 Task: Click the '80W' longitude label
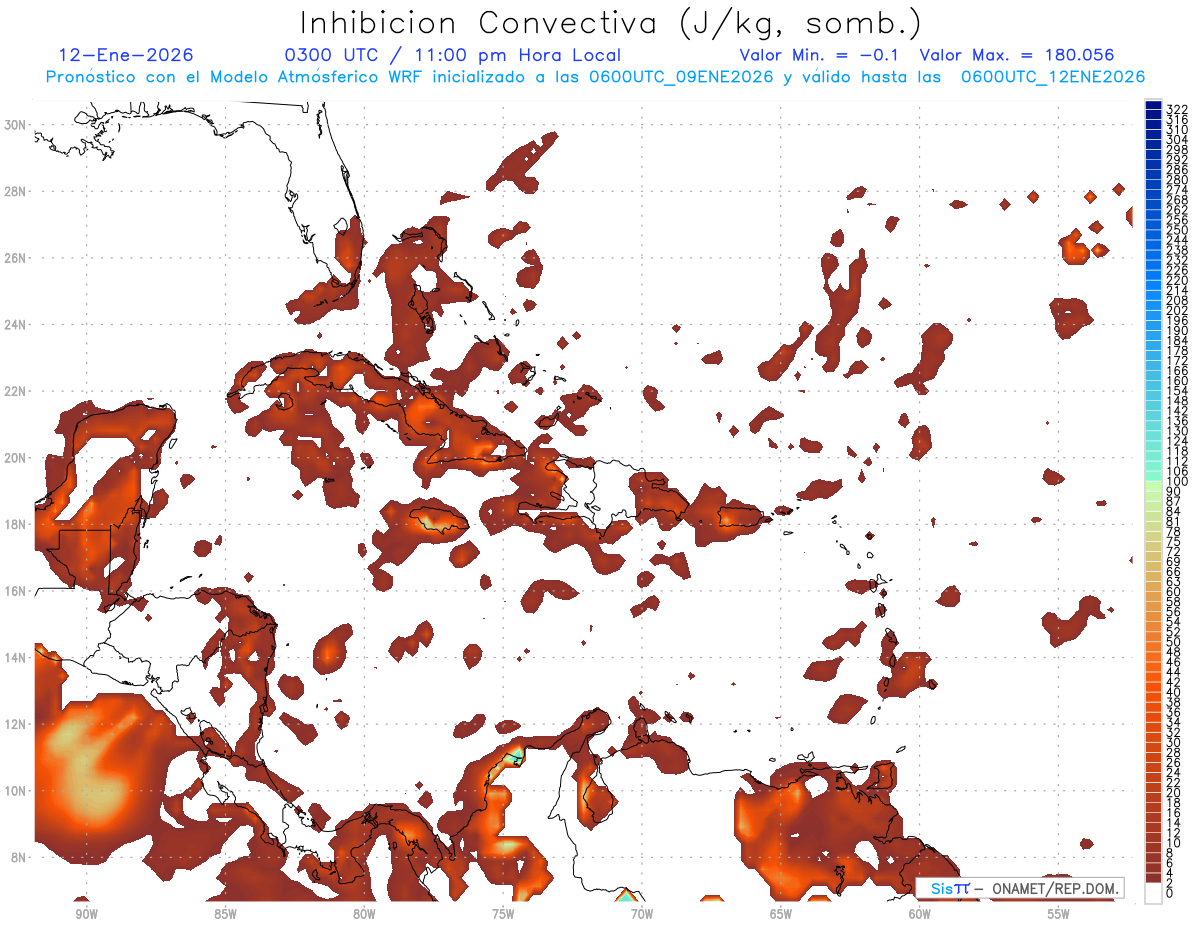tap(364, 914)
